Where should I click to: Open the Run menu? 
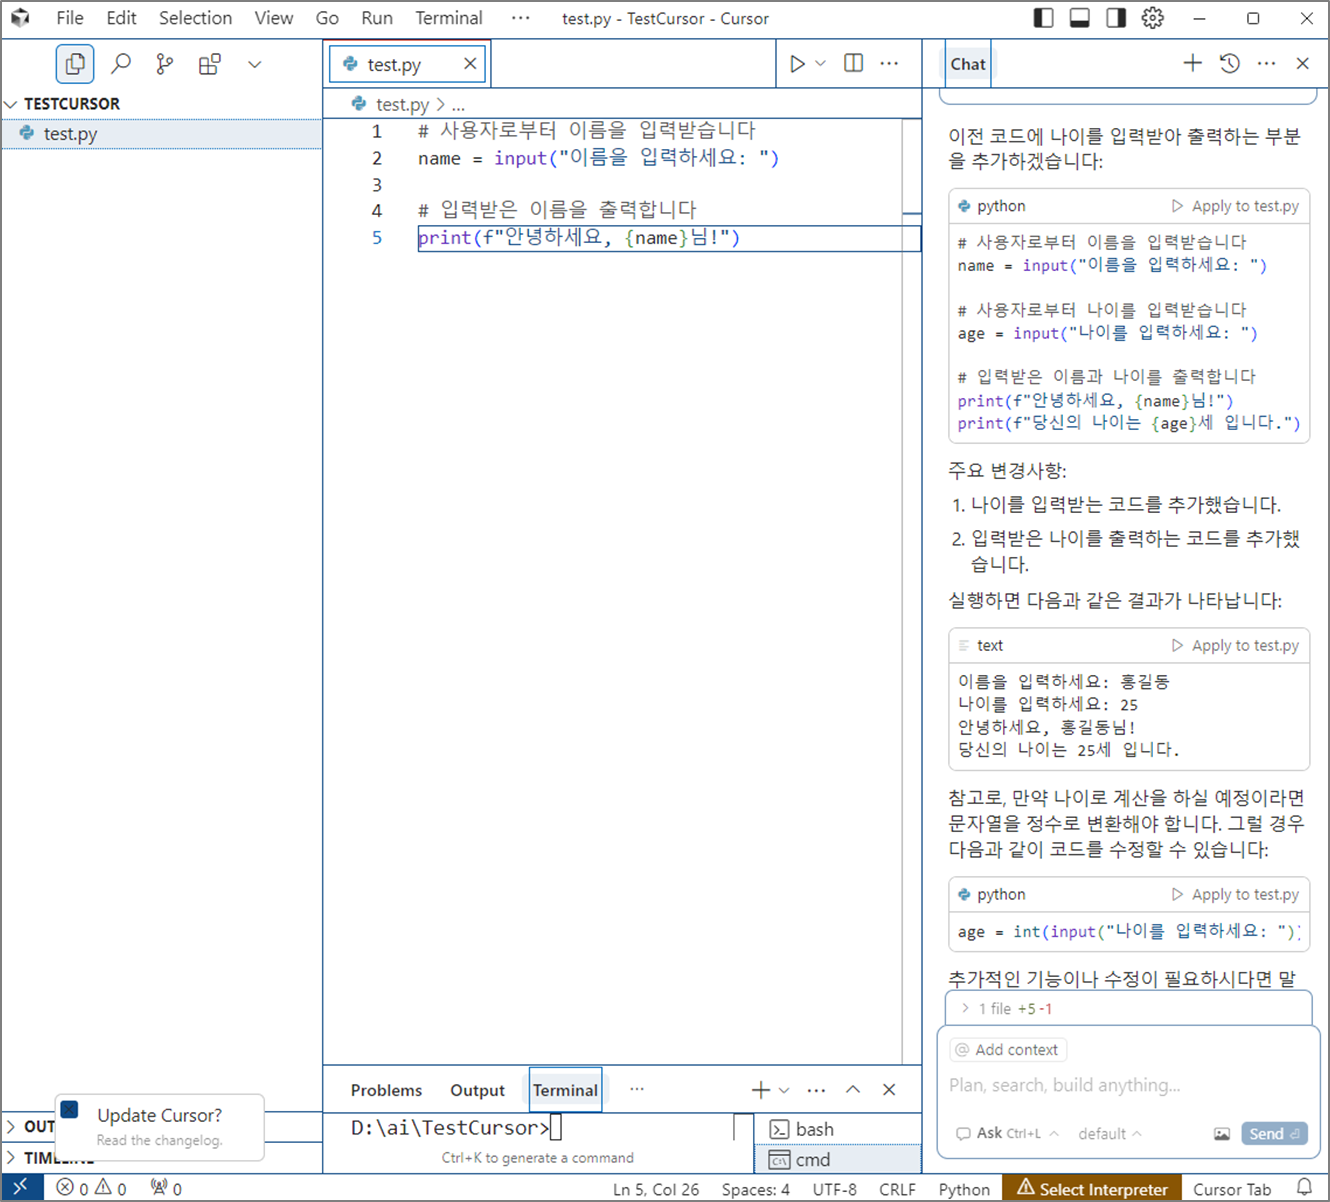click(377, 18)
